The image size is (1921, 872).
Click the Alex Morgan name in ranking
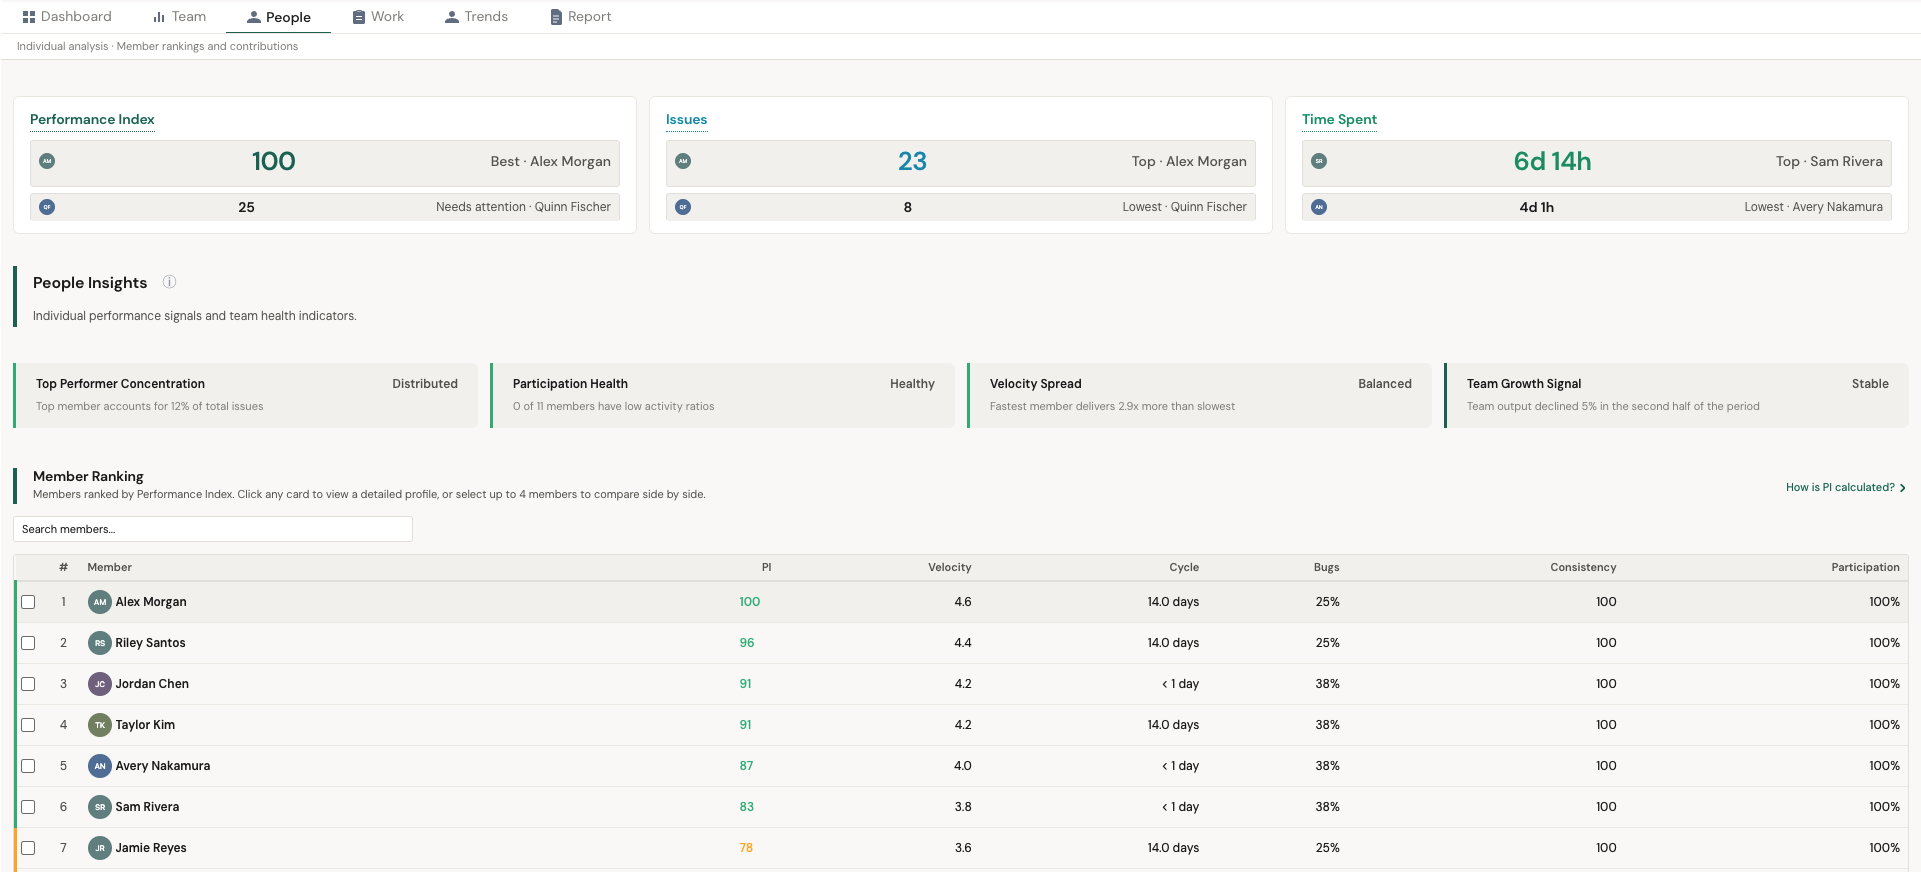(151, 602)
